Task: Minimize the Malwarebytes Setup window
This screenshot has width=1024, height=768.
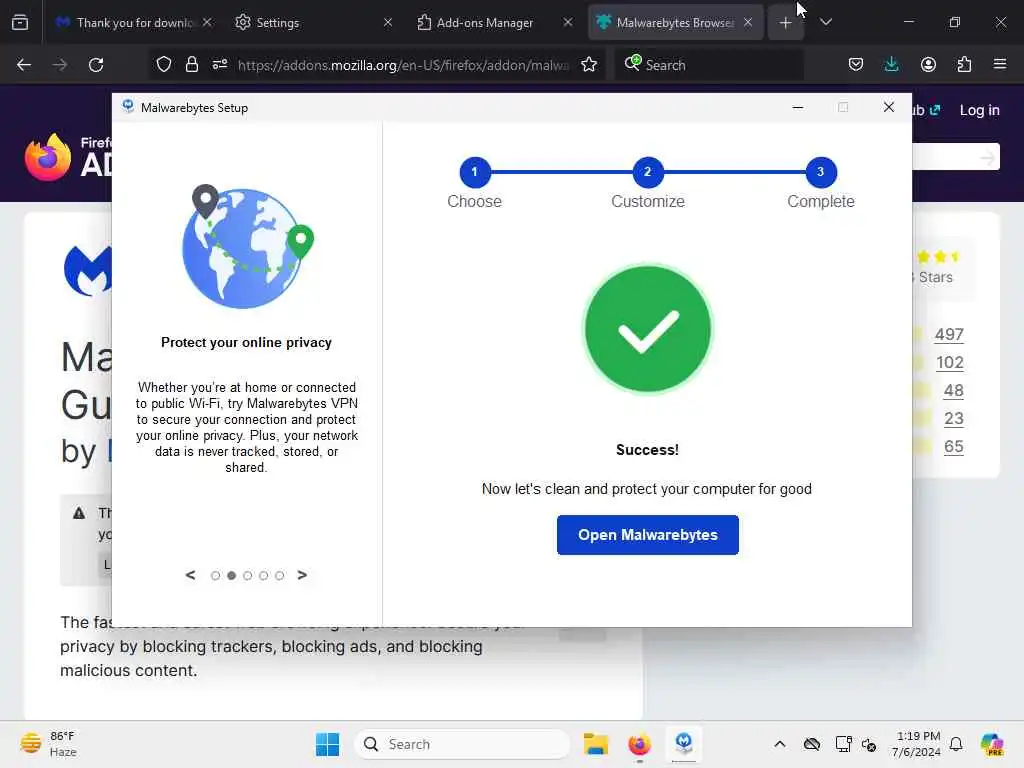Action: [797, 107]
